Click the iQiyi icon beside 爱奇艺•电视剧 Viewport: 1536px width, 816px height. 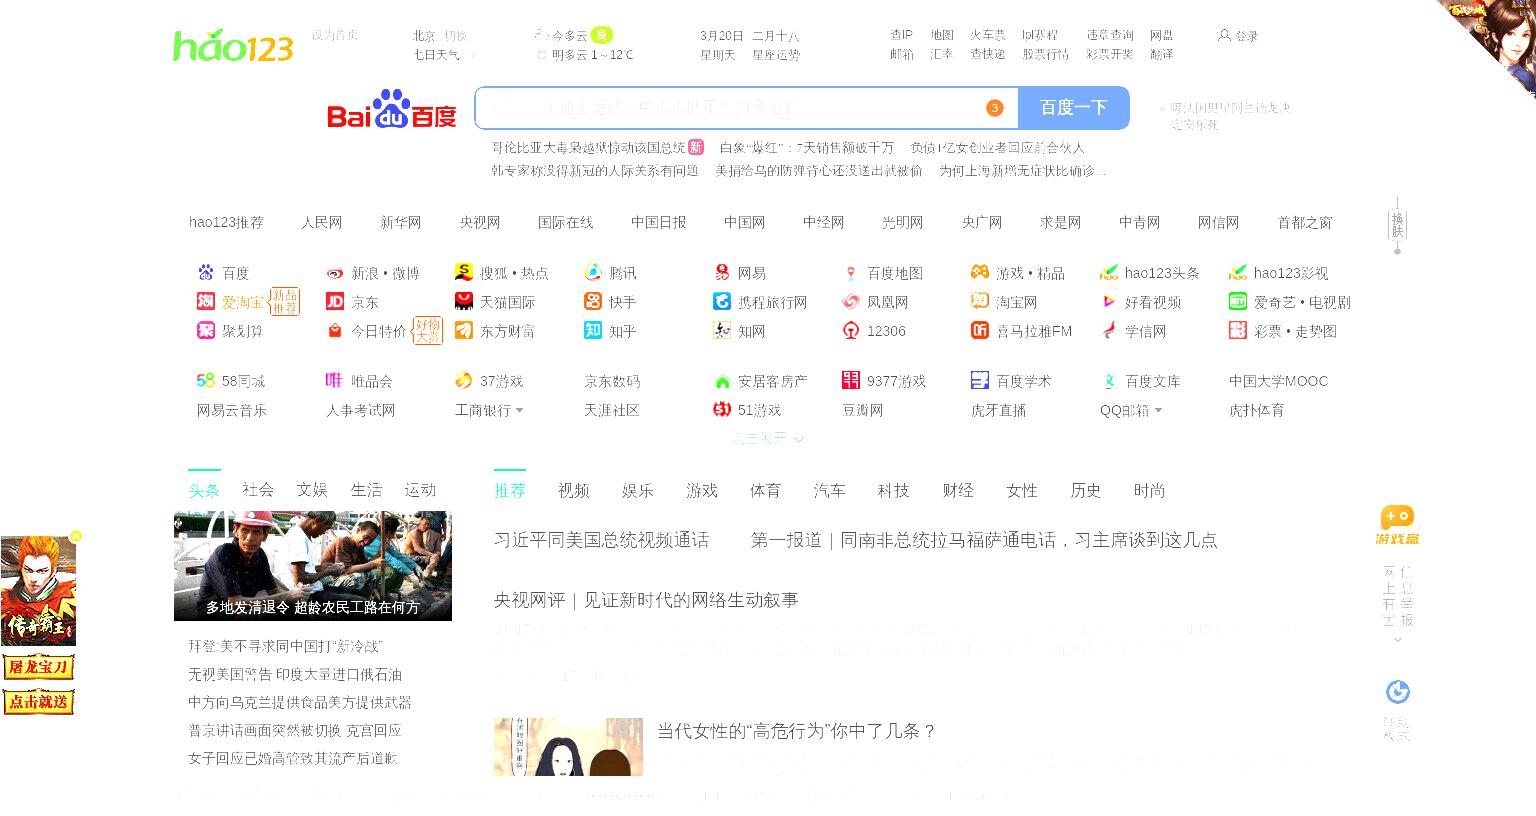(x=1238, y=301)
